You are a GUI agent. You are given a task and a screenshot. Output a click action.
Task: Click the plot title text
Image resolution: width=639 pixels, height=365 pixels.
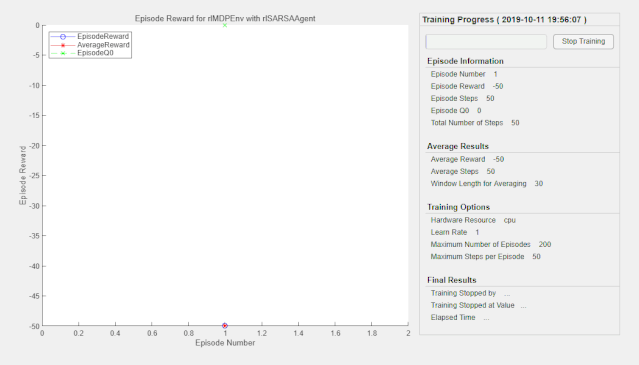tap(225, 19)
